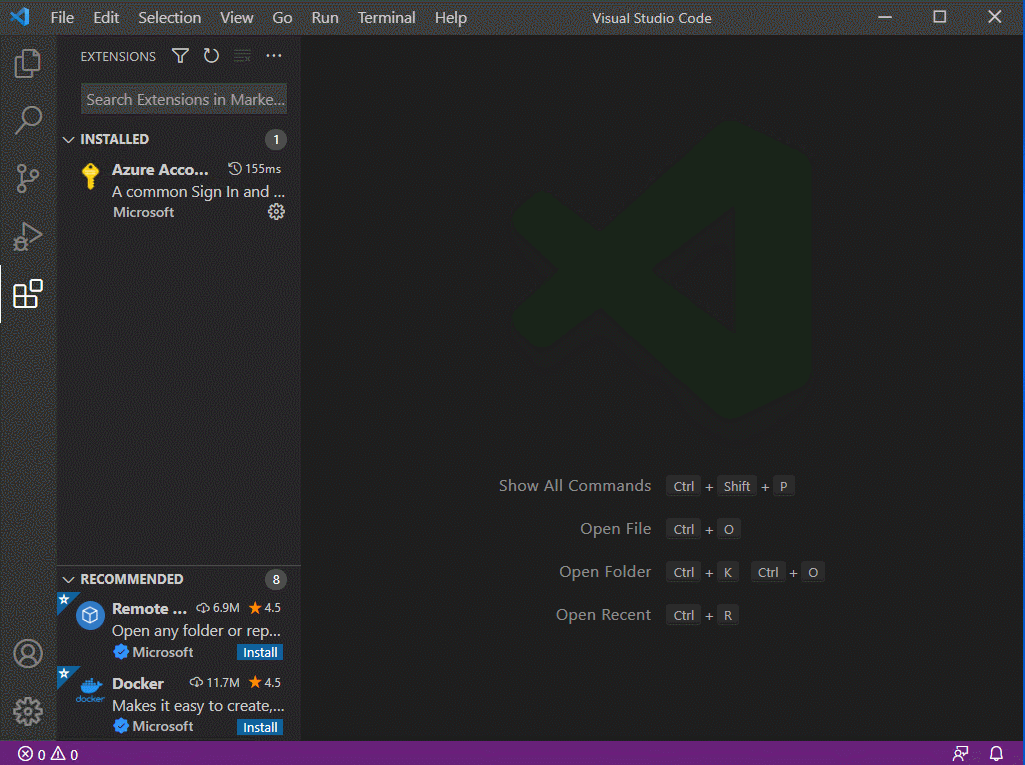
Task: Click the EXTENSIONS panel title
Action: (118, 57)
